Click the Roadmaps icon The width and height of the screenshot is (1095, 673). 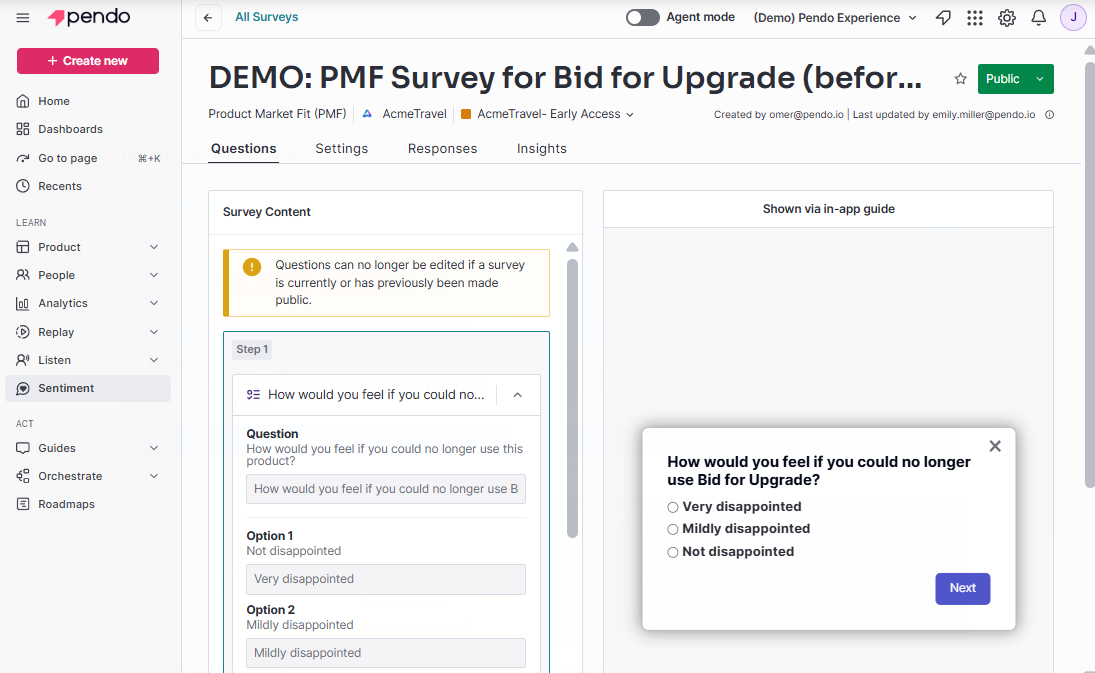click(23, 504)
